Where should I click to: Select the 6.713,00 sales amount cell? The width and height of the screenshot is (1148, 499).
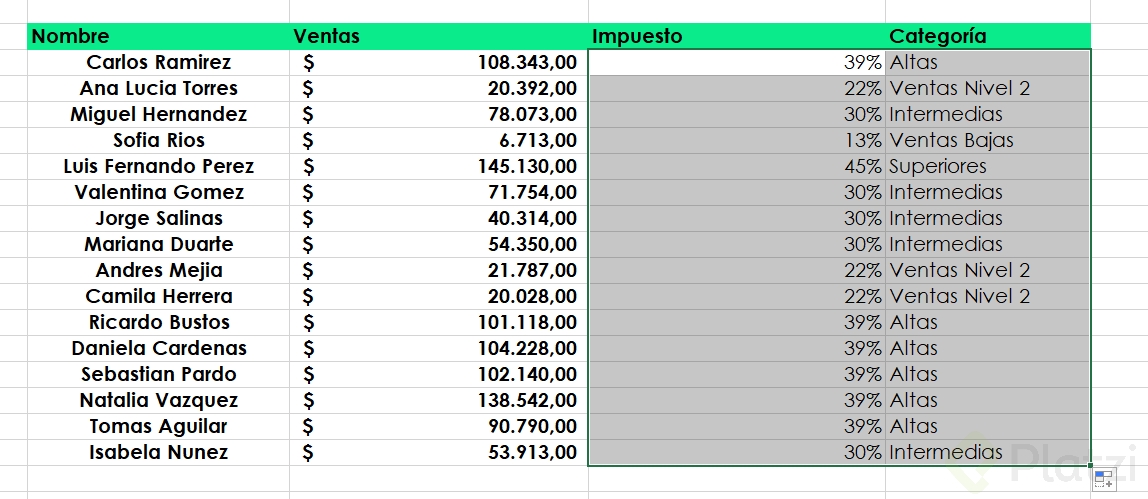click(438, 140)
